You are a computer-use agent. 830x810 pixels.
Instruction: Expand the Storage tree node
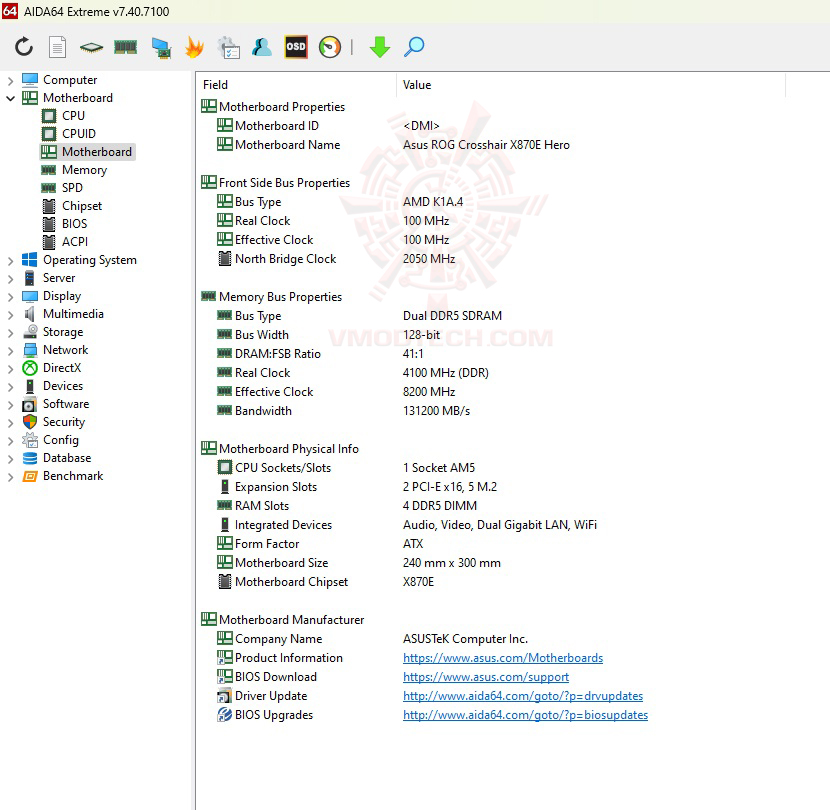tap(10, 332)
